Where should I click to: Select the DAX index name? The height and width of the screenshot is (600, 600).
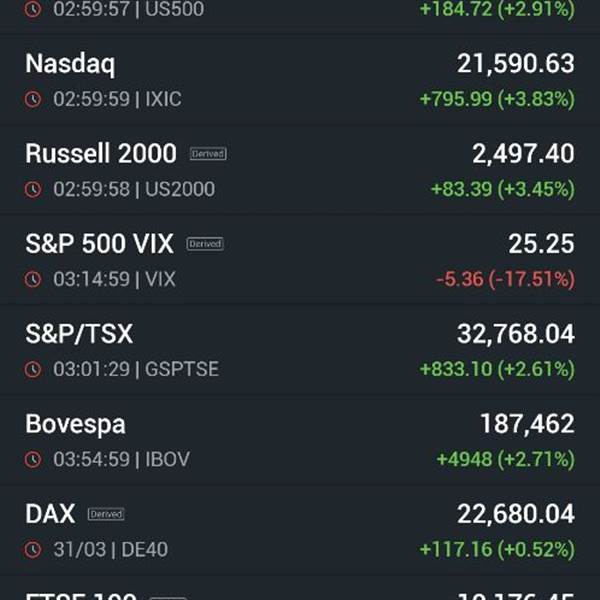50,514
